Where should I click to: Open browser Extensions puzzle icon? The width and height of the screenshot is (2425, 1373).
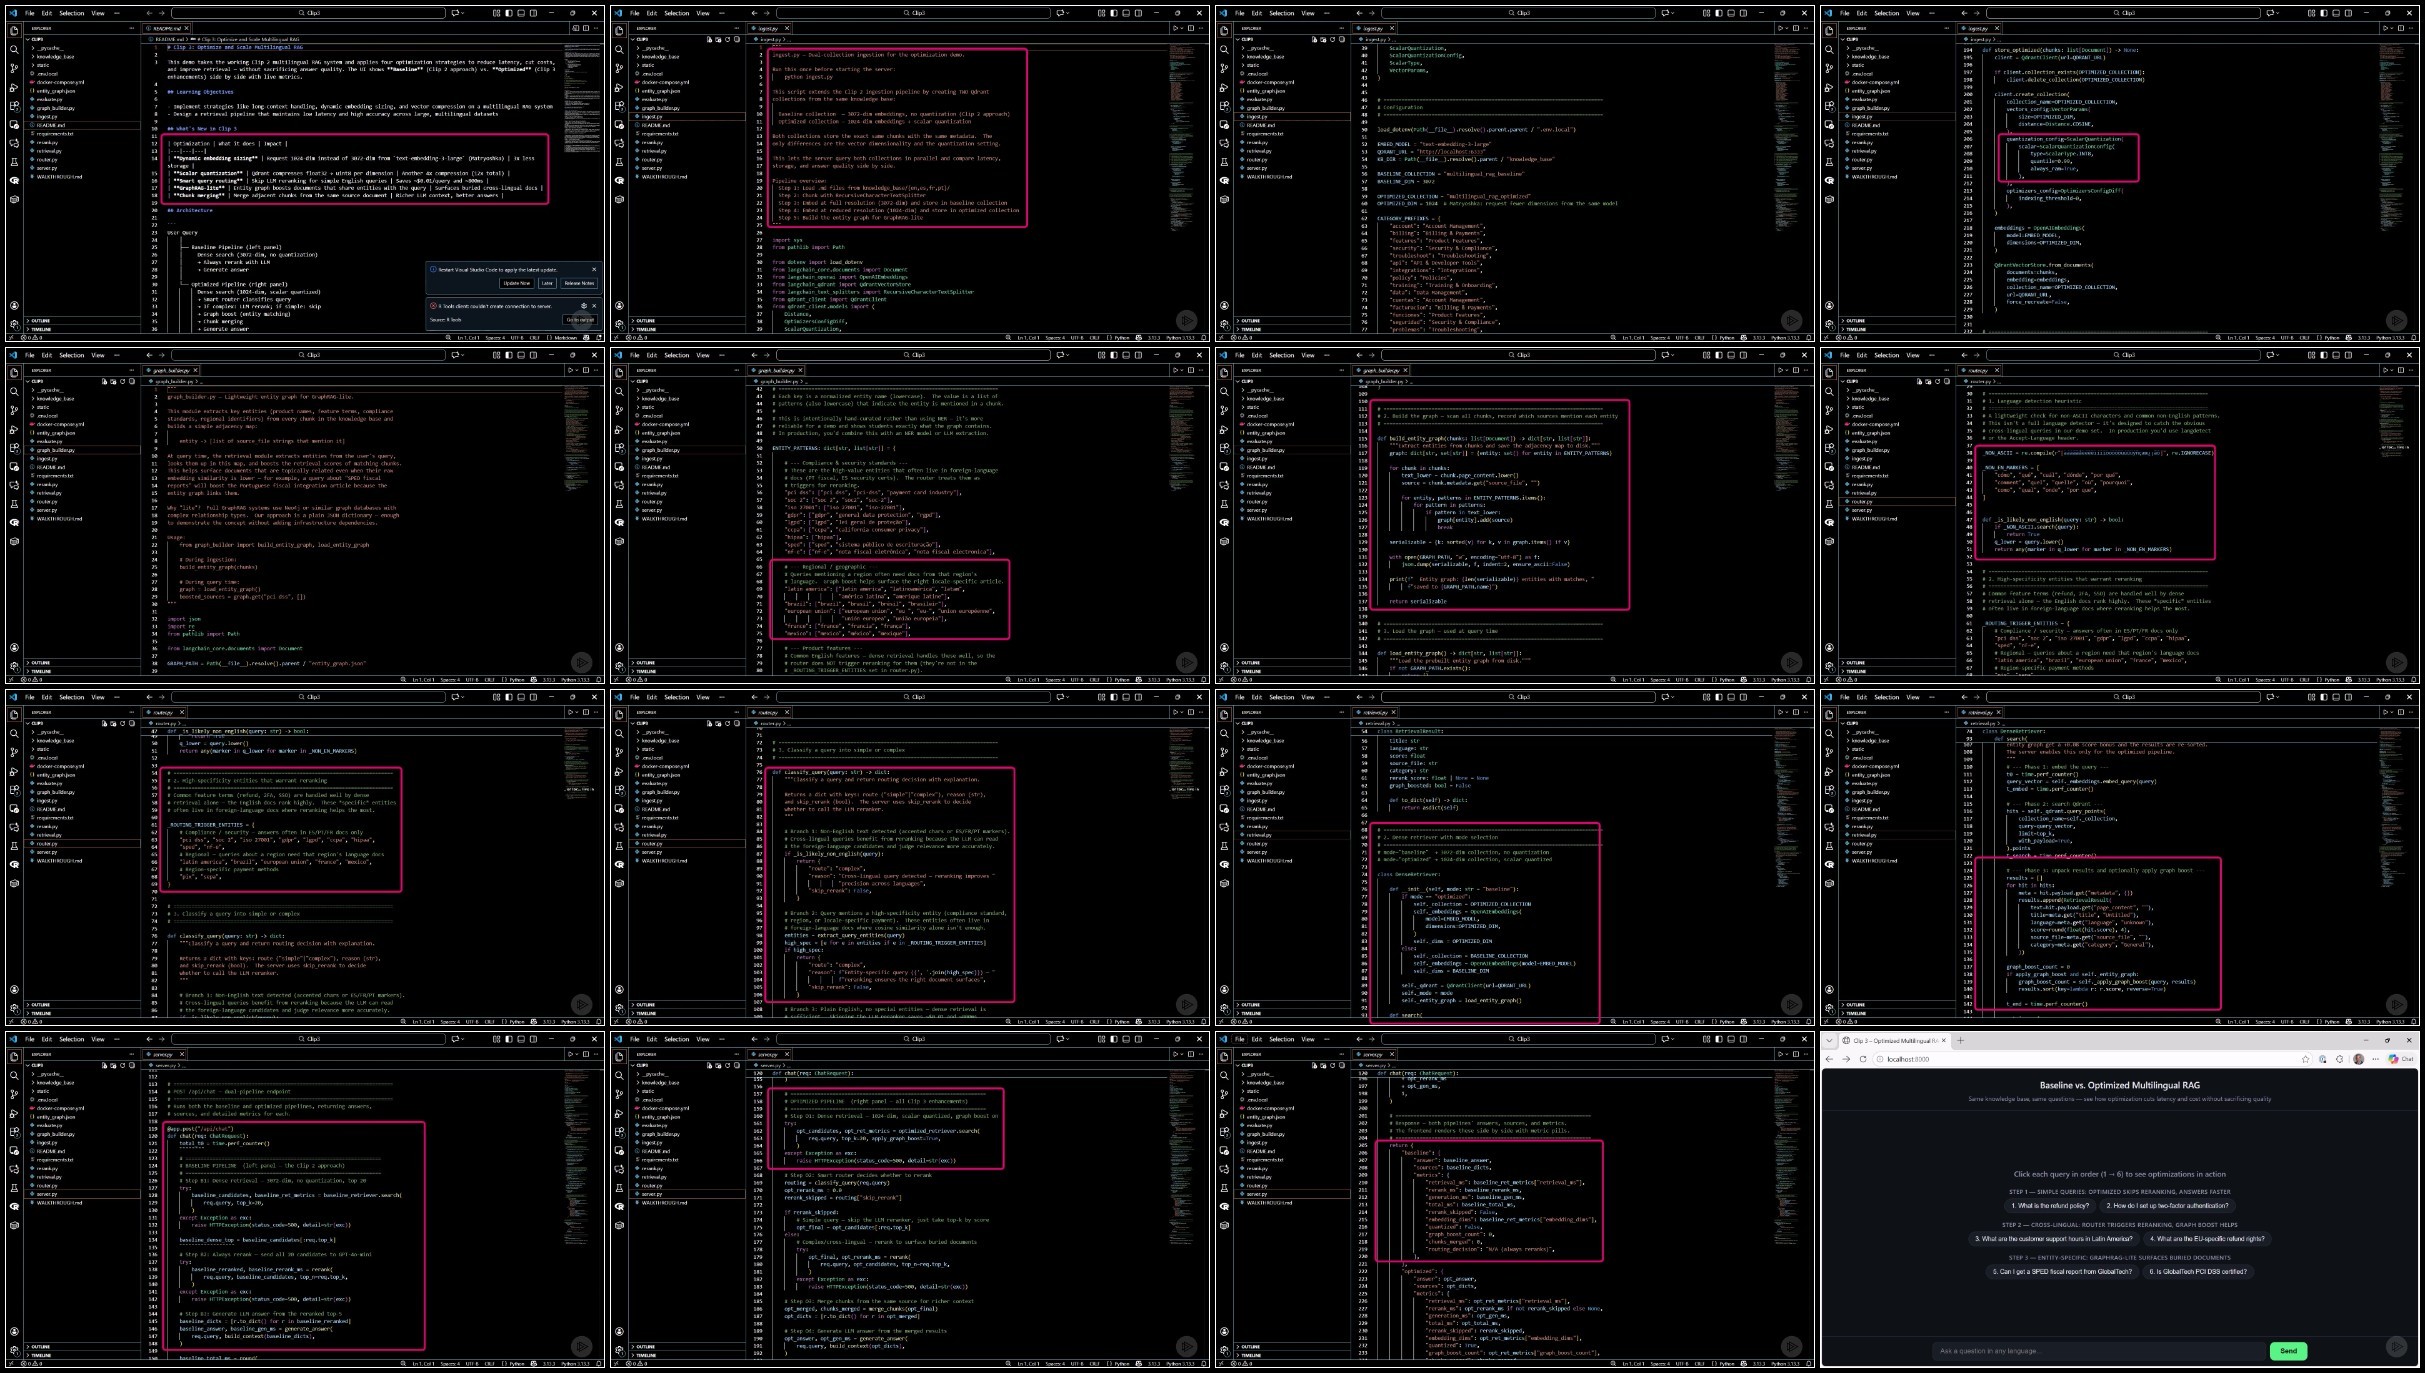(2340, 1059)
